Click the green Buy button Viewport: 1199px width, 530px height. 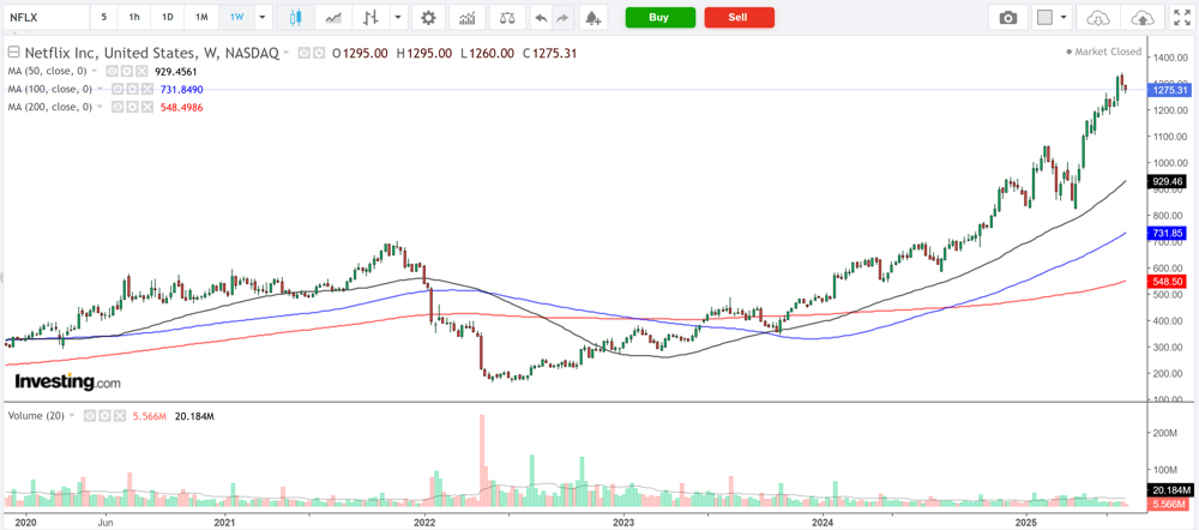[660, 18]
